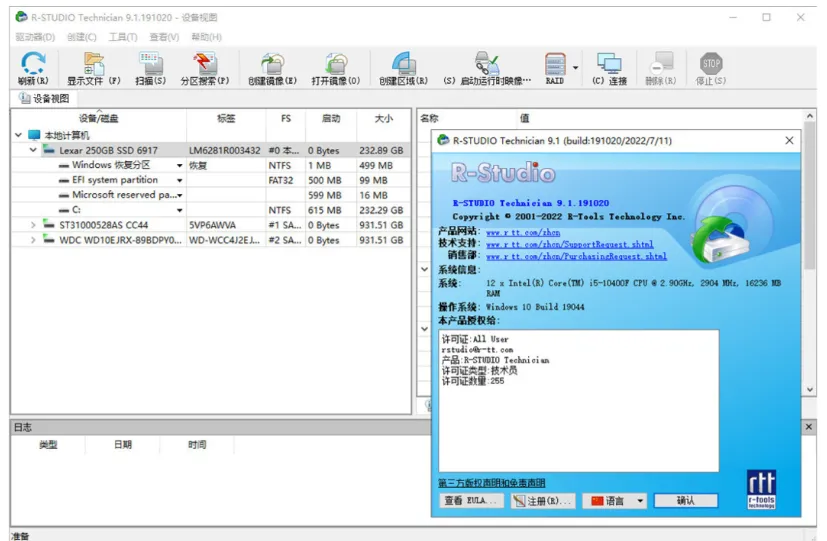This screenshot has width=827, height=541.
Task: Open the Language (语言) dropdown
Action: click(614, 500)
